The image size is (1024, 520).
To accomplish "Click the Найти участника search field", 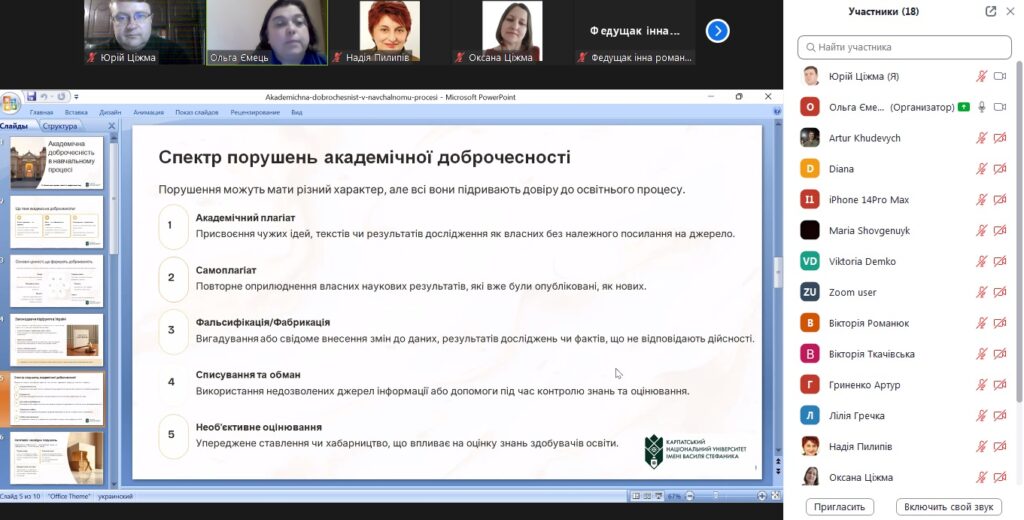I will tap(905, 47).
